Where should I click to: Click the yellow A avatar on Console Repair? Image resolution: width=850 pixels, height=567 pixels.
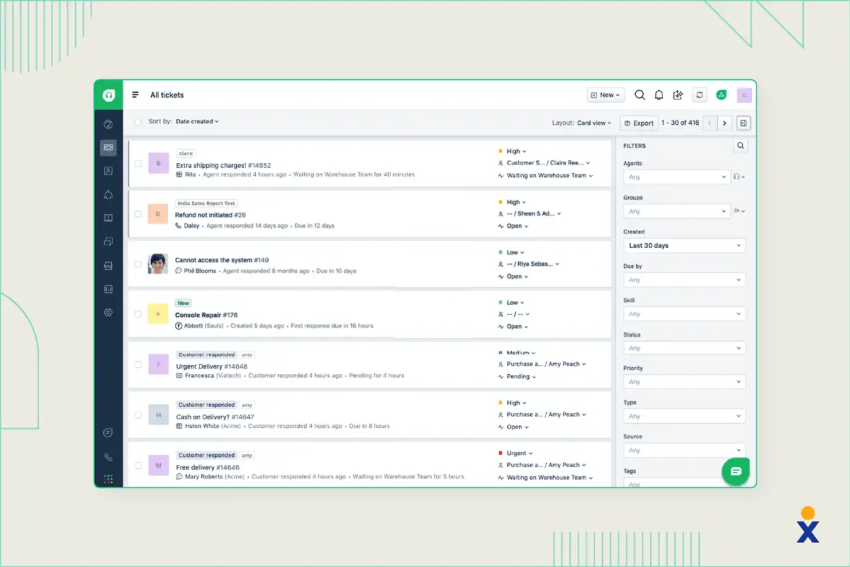pyautogui.click(x=158, y=314)
